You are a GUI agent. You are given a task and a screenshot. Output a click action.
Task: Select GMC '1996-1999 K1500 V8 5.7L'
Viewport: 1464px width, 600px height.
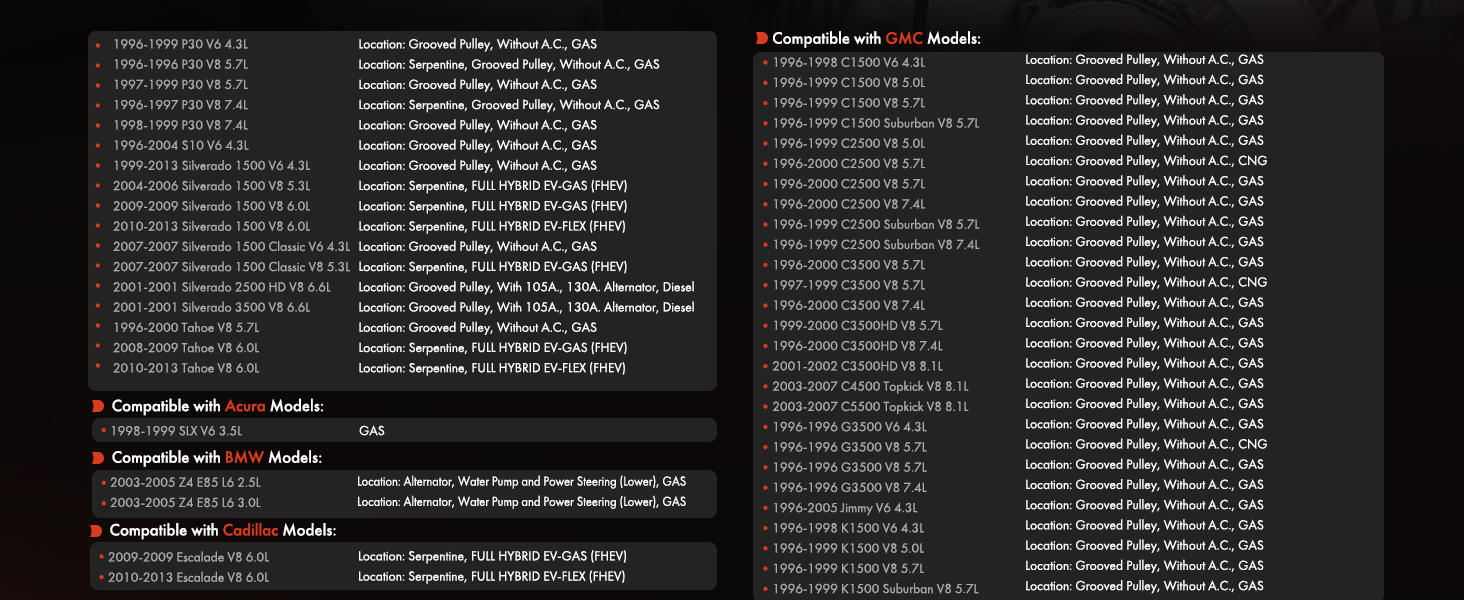pos(848,569)
